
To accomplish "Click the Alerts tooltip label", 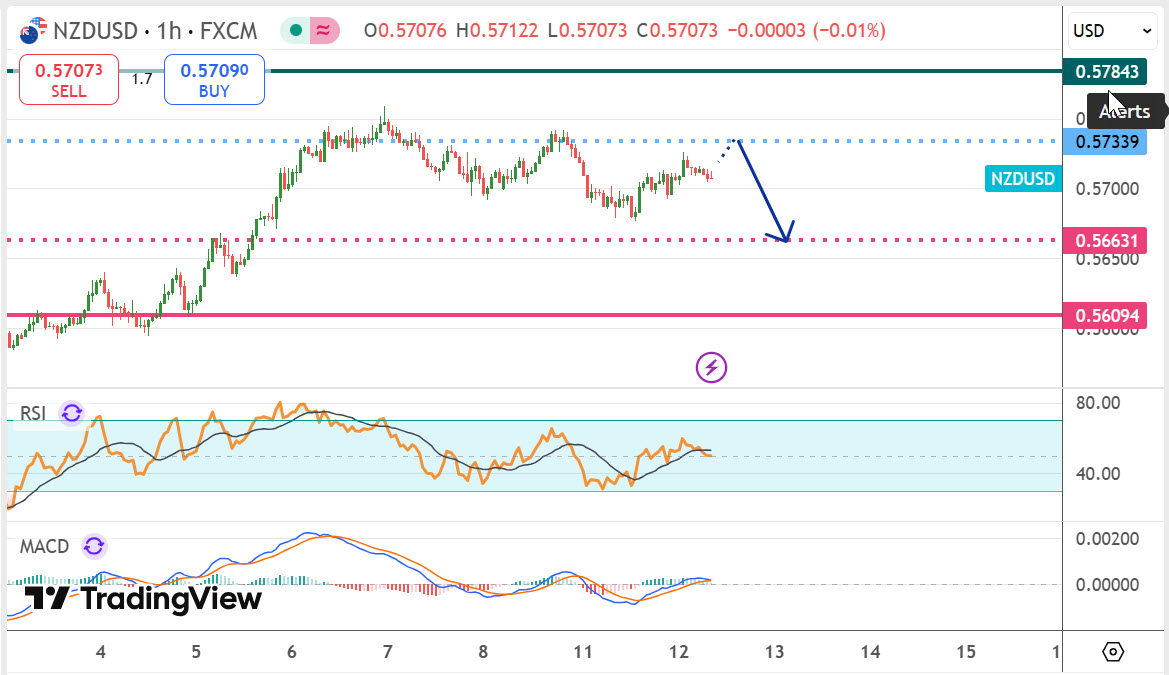I will tap(1124, 112).
